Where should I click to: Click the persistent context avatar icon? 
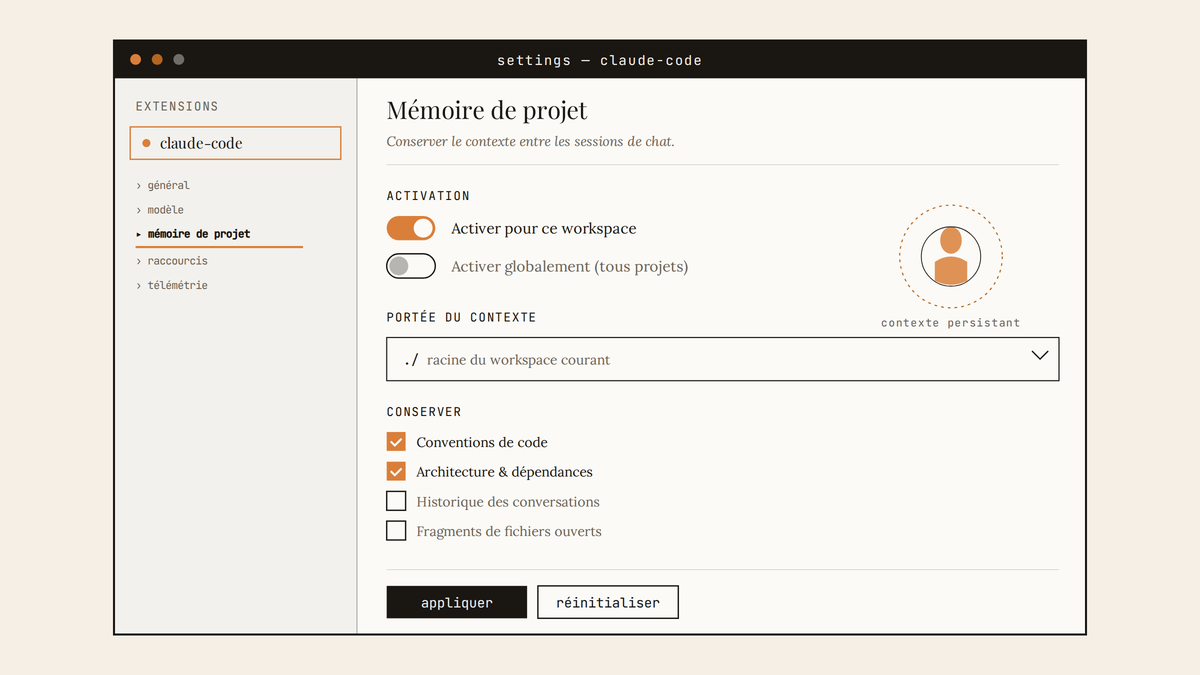pyautogui.click(x=951, y=257)
